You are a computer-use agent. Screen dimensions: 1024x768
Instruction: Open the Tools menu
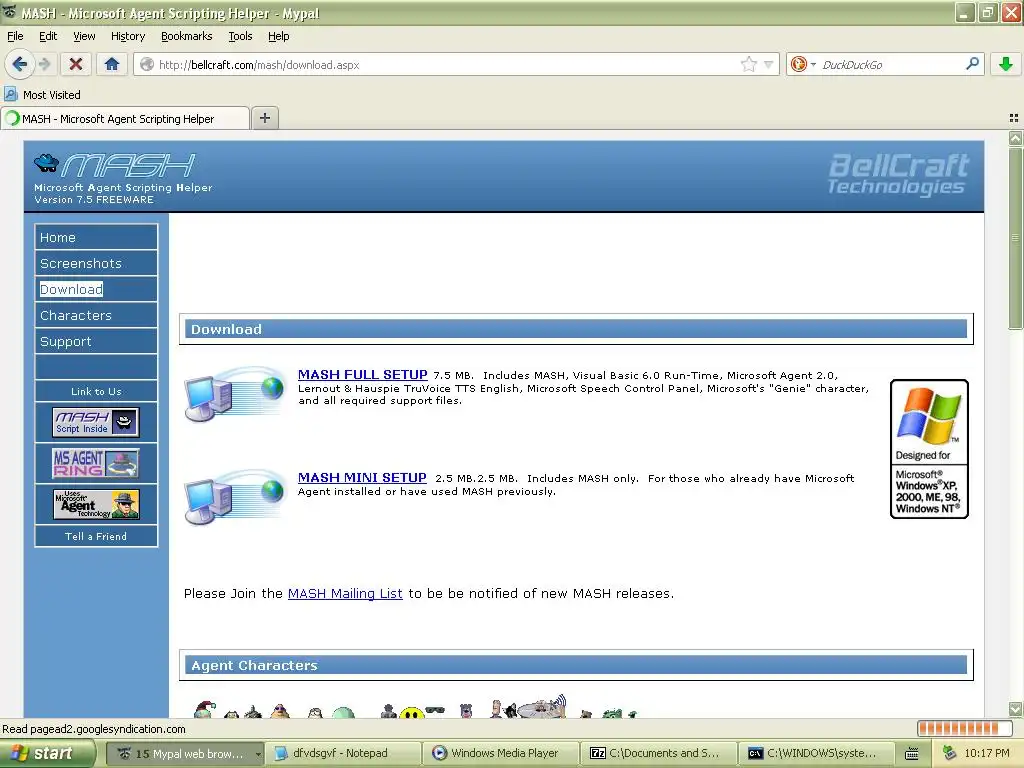pos(240,36)
